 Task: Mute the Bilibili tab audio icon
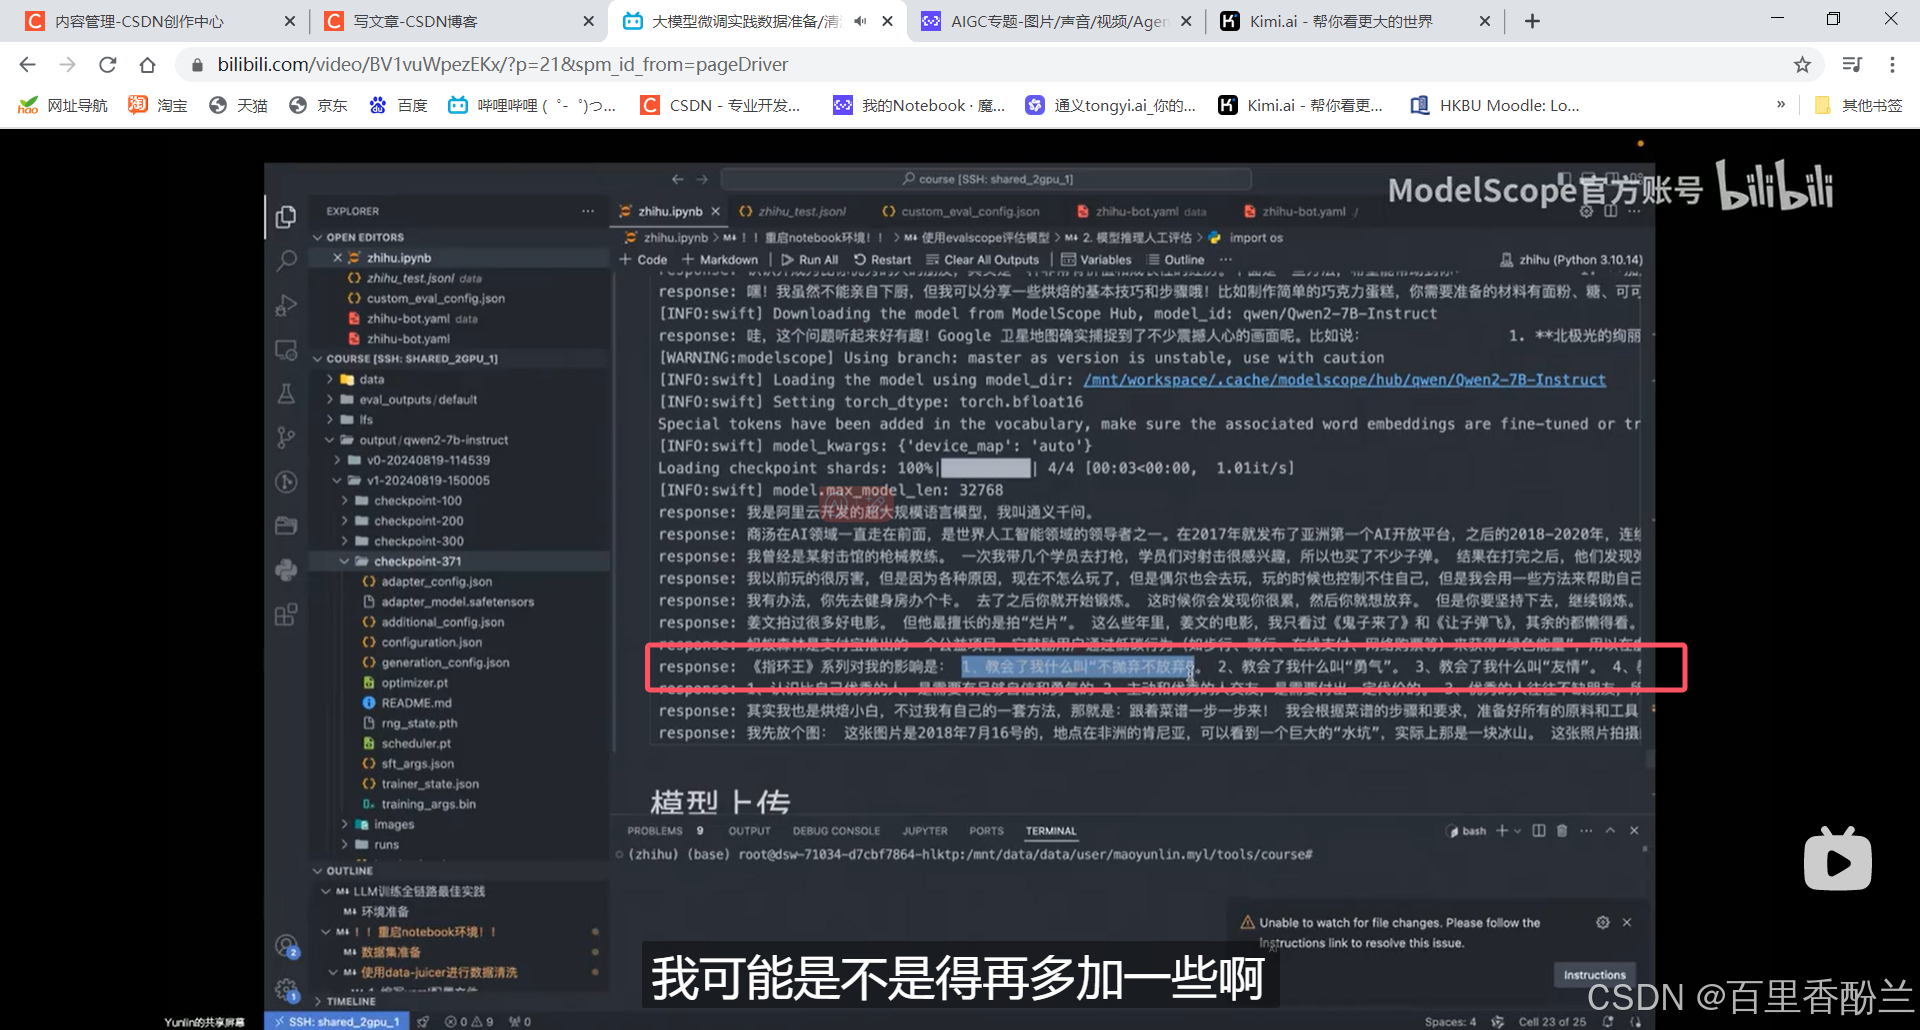[860, 21]
